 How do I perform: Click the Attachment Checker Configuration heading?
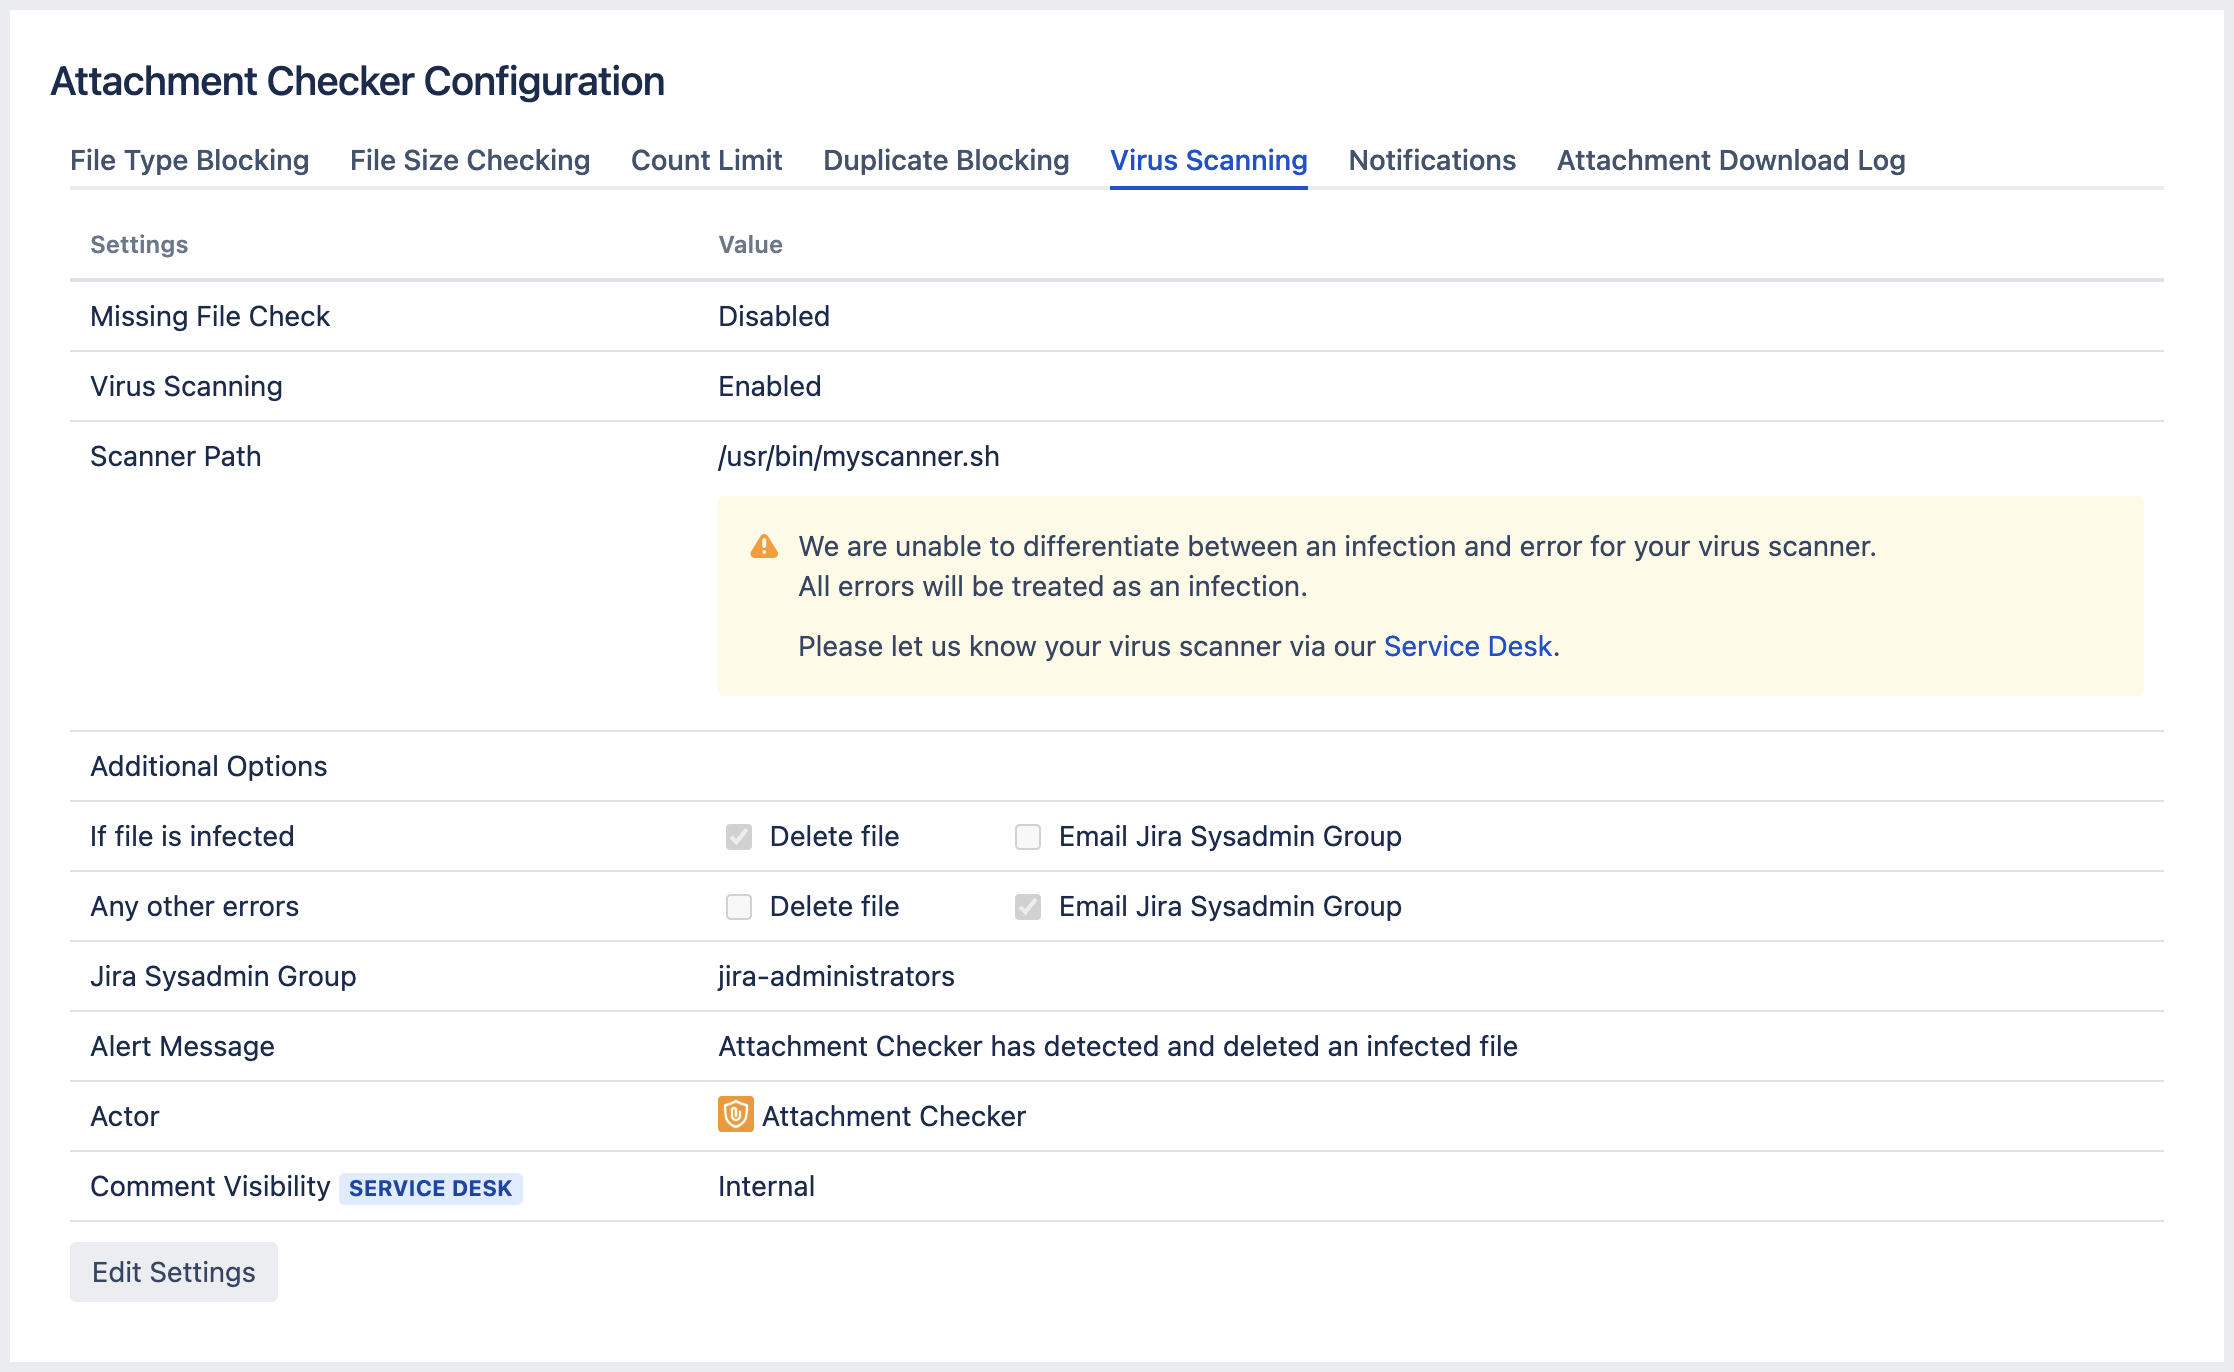click(357, 81)
